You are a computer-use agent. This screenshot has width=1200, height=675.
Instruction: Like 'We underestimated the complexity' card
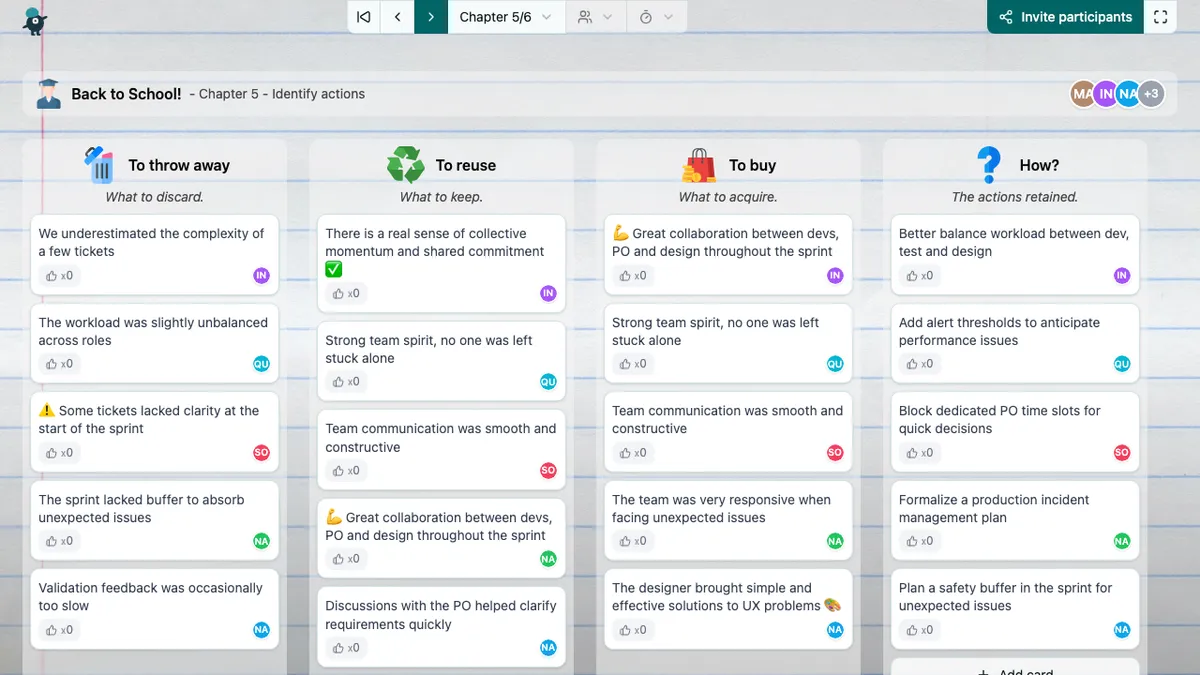pos(52,276)
